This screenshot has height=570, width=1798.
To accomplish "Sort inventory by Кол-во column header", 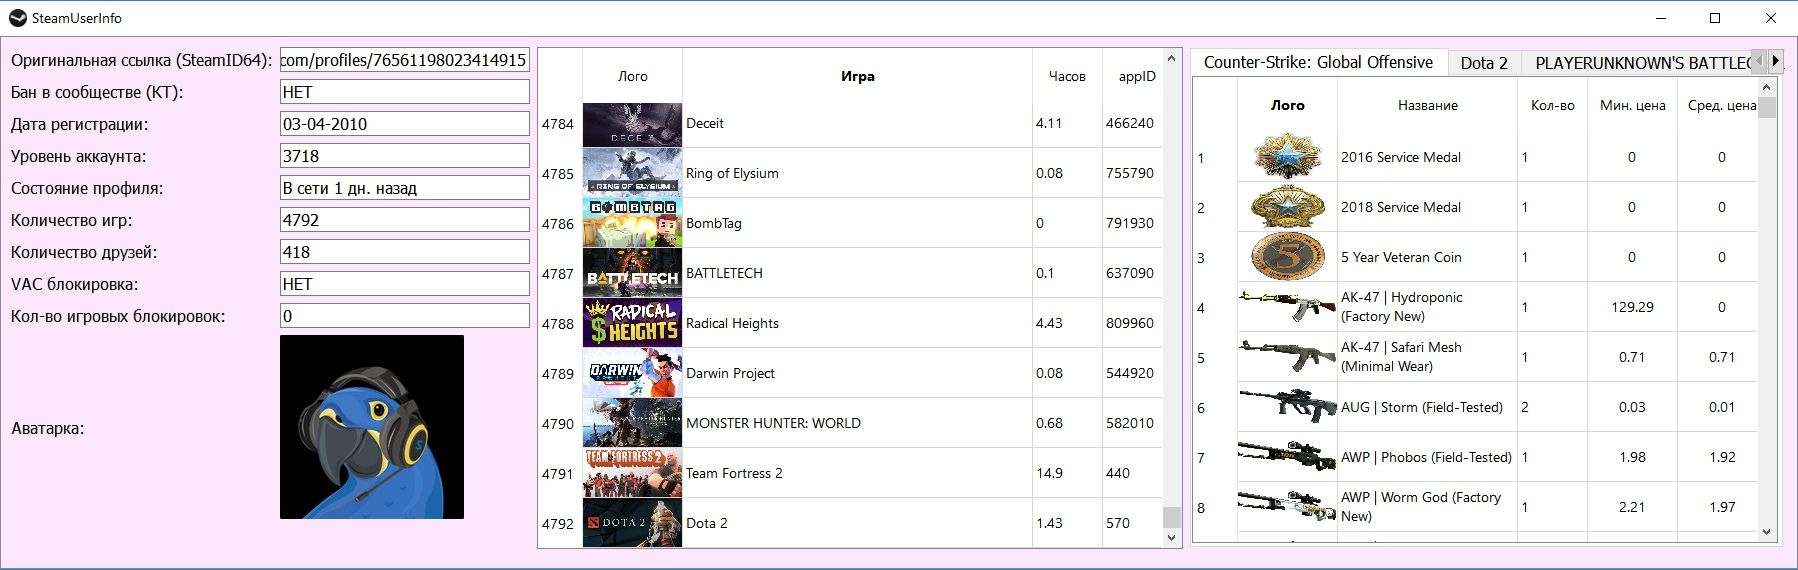I will click(1552, 105).
